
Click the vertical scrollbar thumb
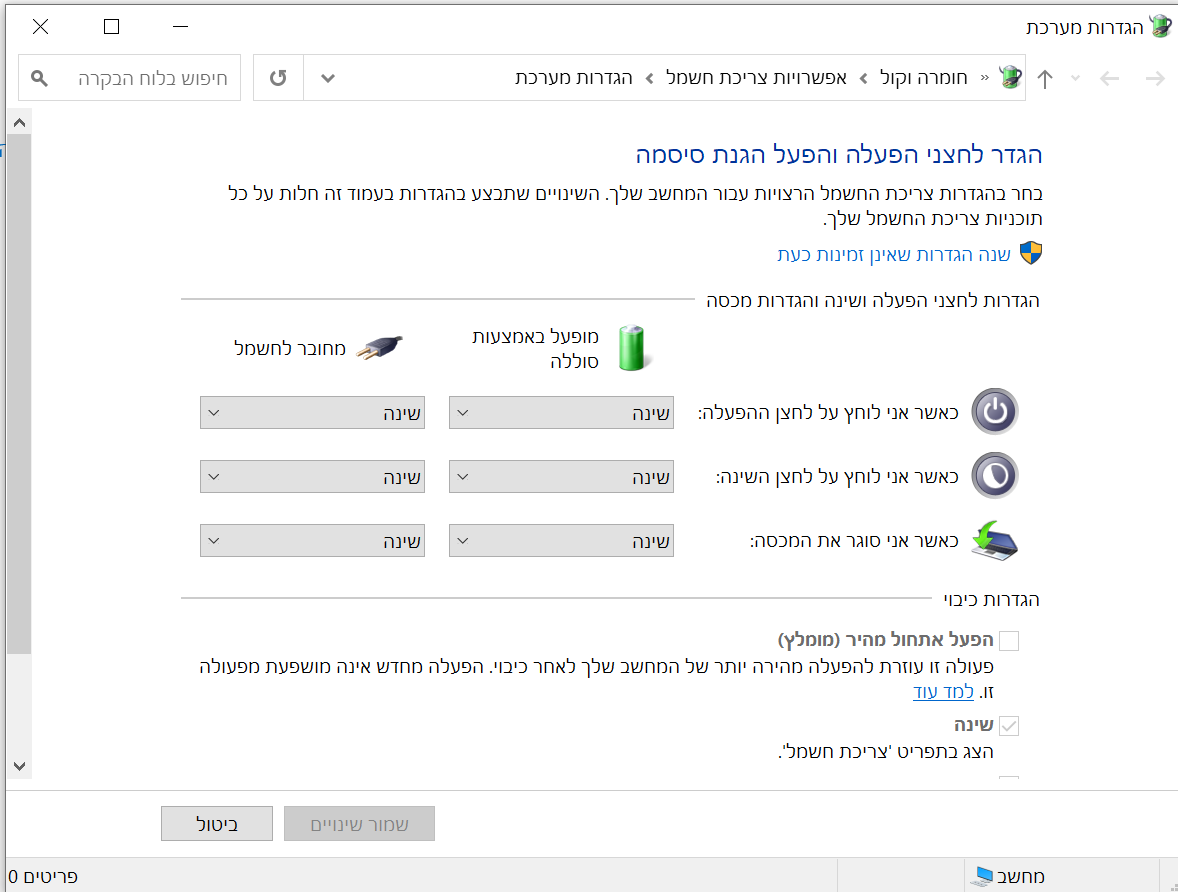point(20,395)
